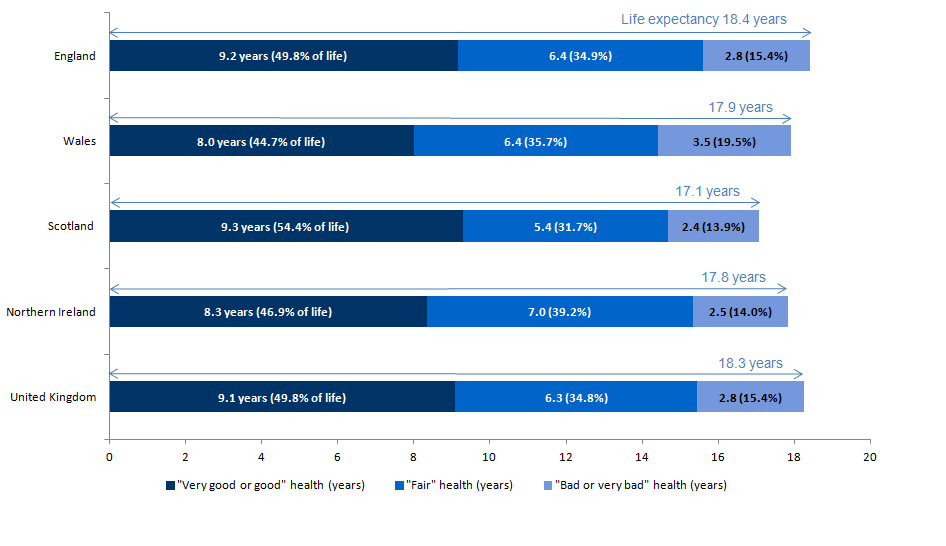
Task: Click Wales' 3.5 (19.5%) bad health segment
Action: (x=724, y=141)
